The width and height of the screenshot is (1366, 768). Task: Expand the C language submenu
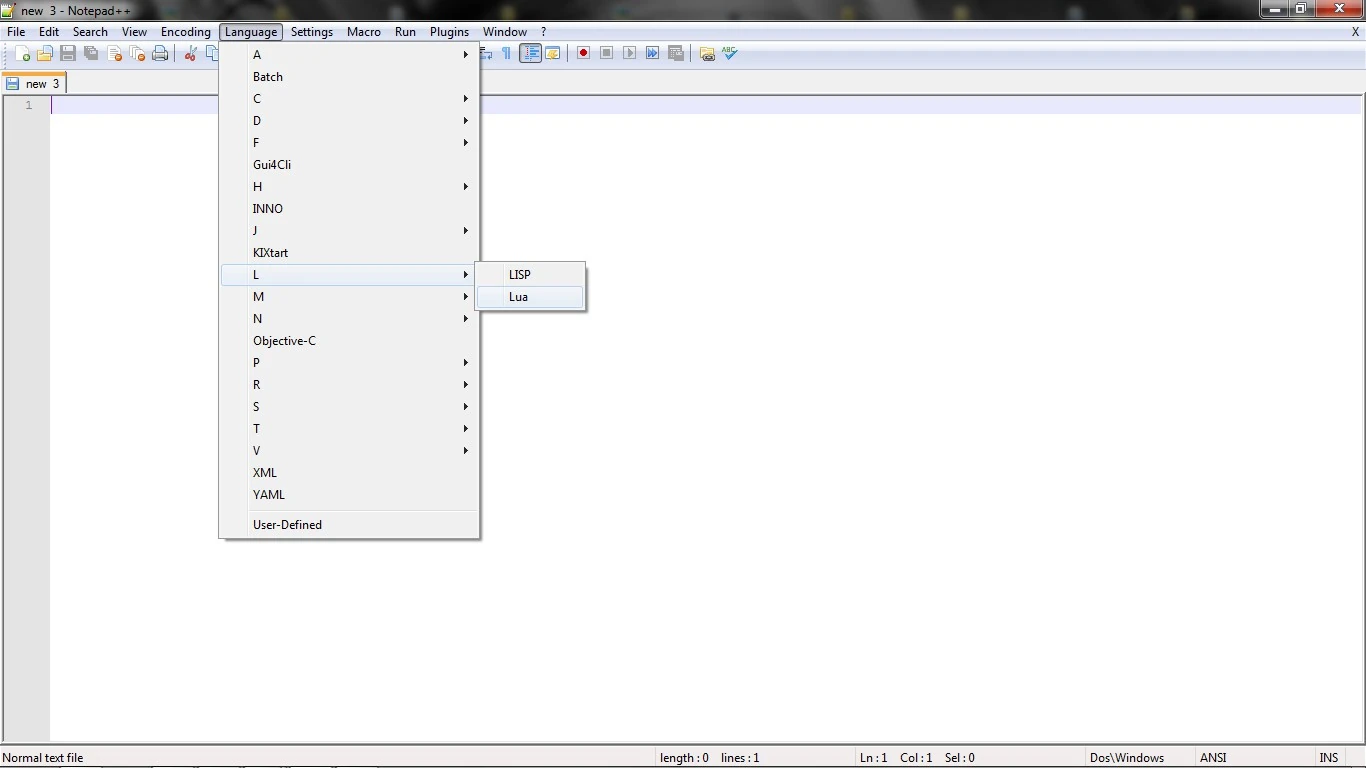pos(350,99)
